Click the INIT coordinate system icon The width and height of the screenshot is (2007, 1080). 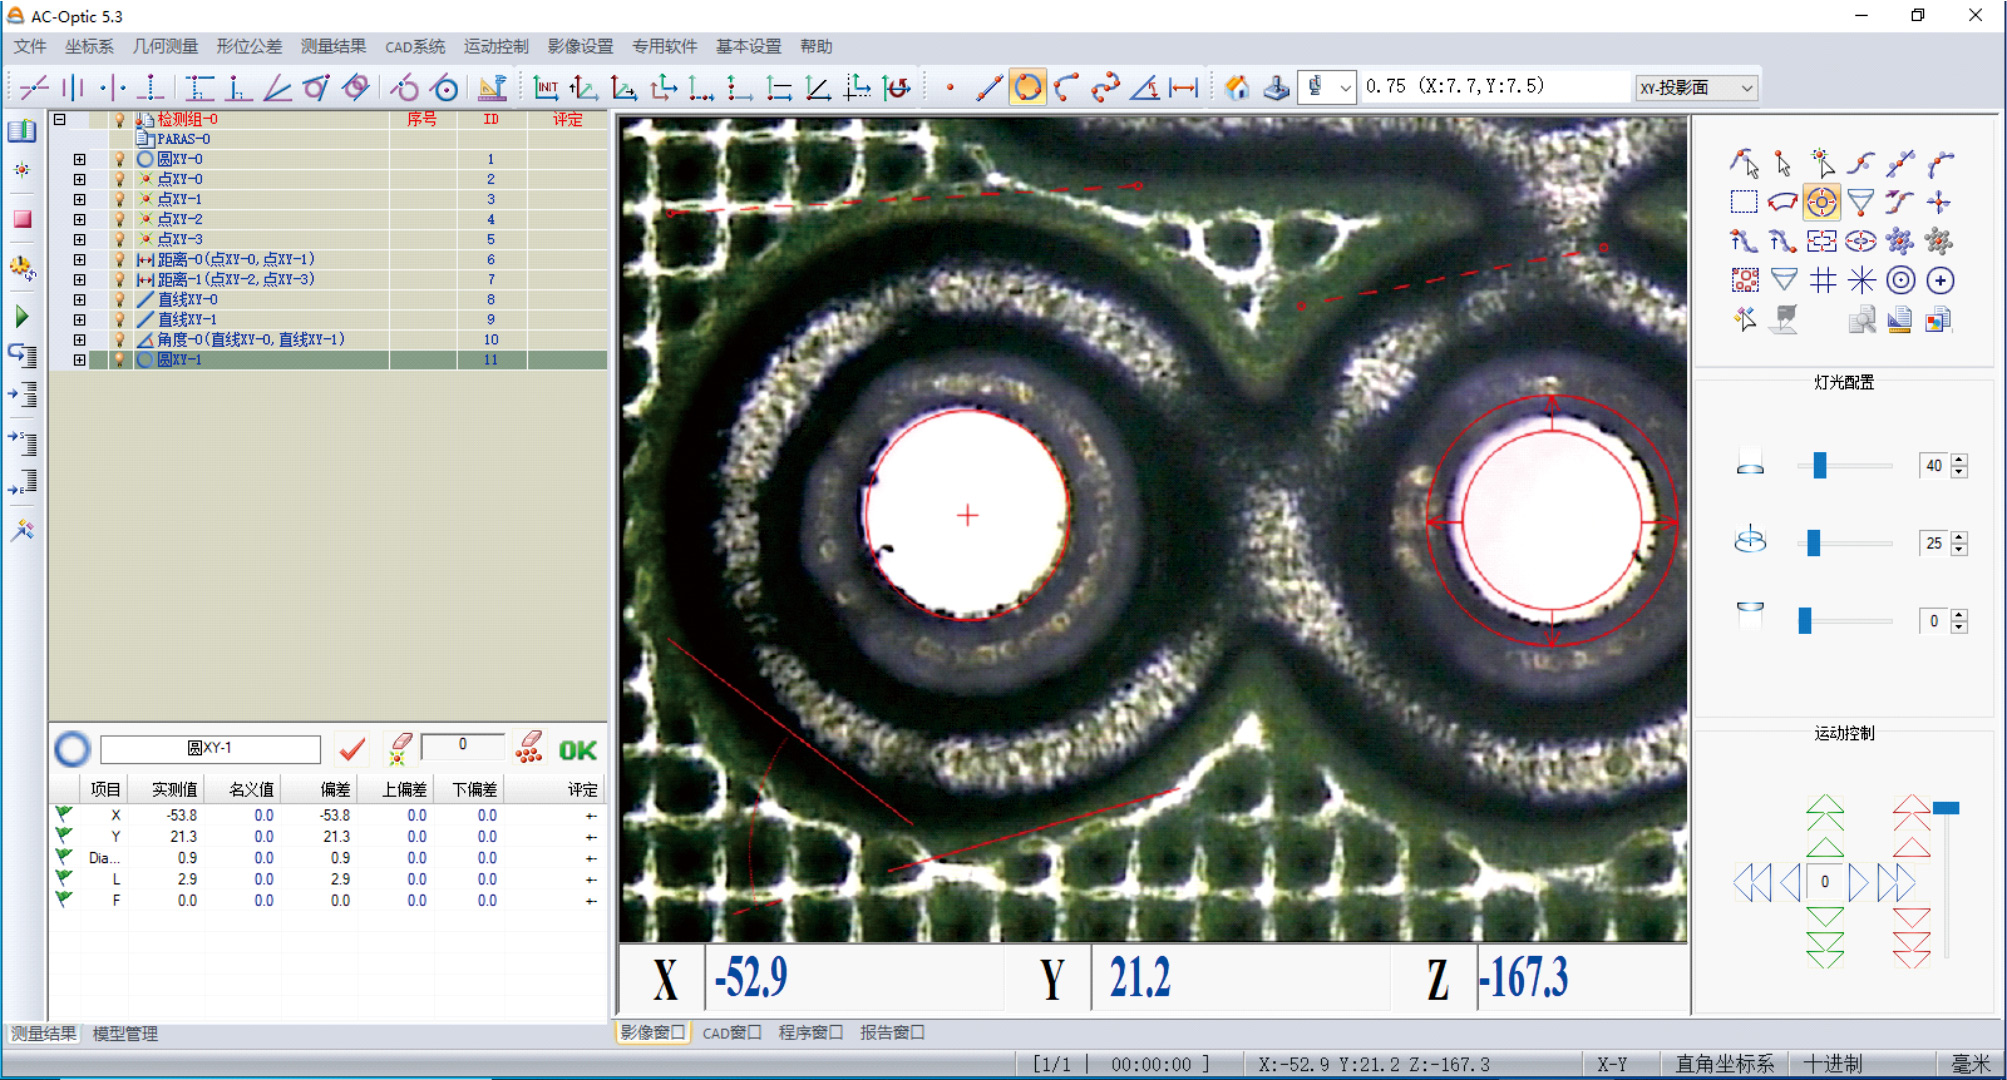click(545, 88)
